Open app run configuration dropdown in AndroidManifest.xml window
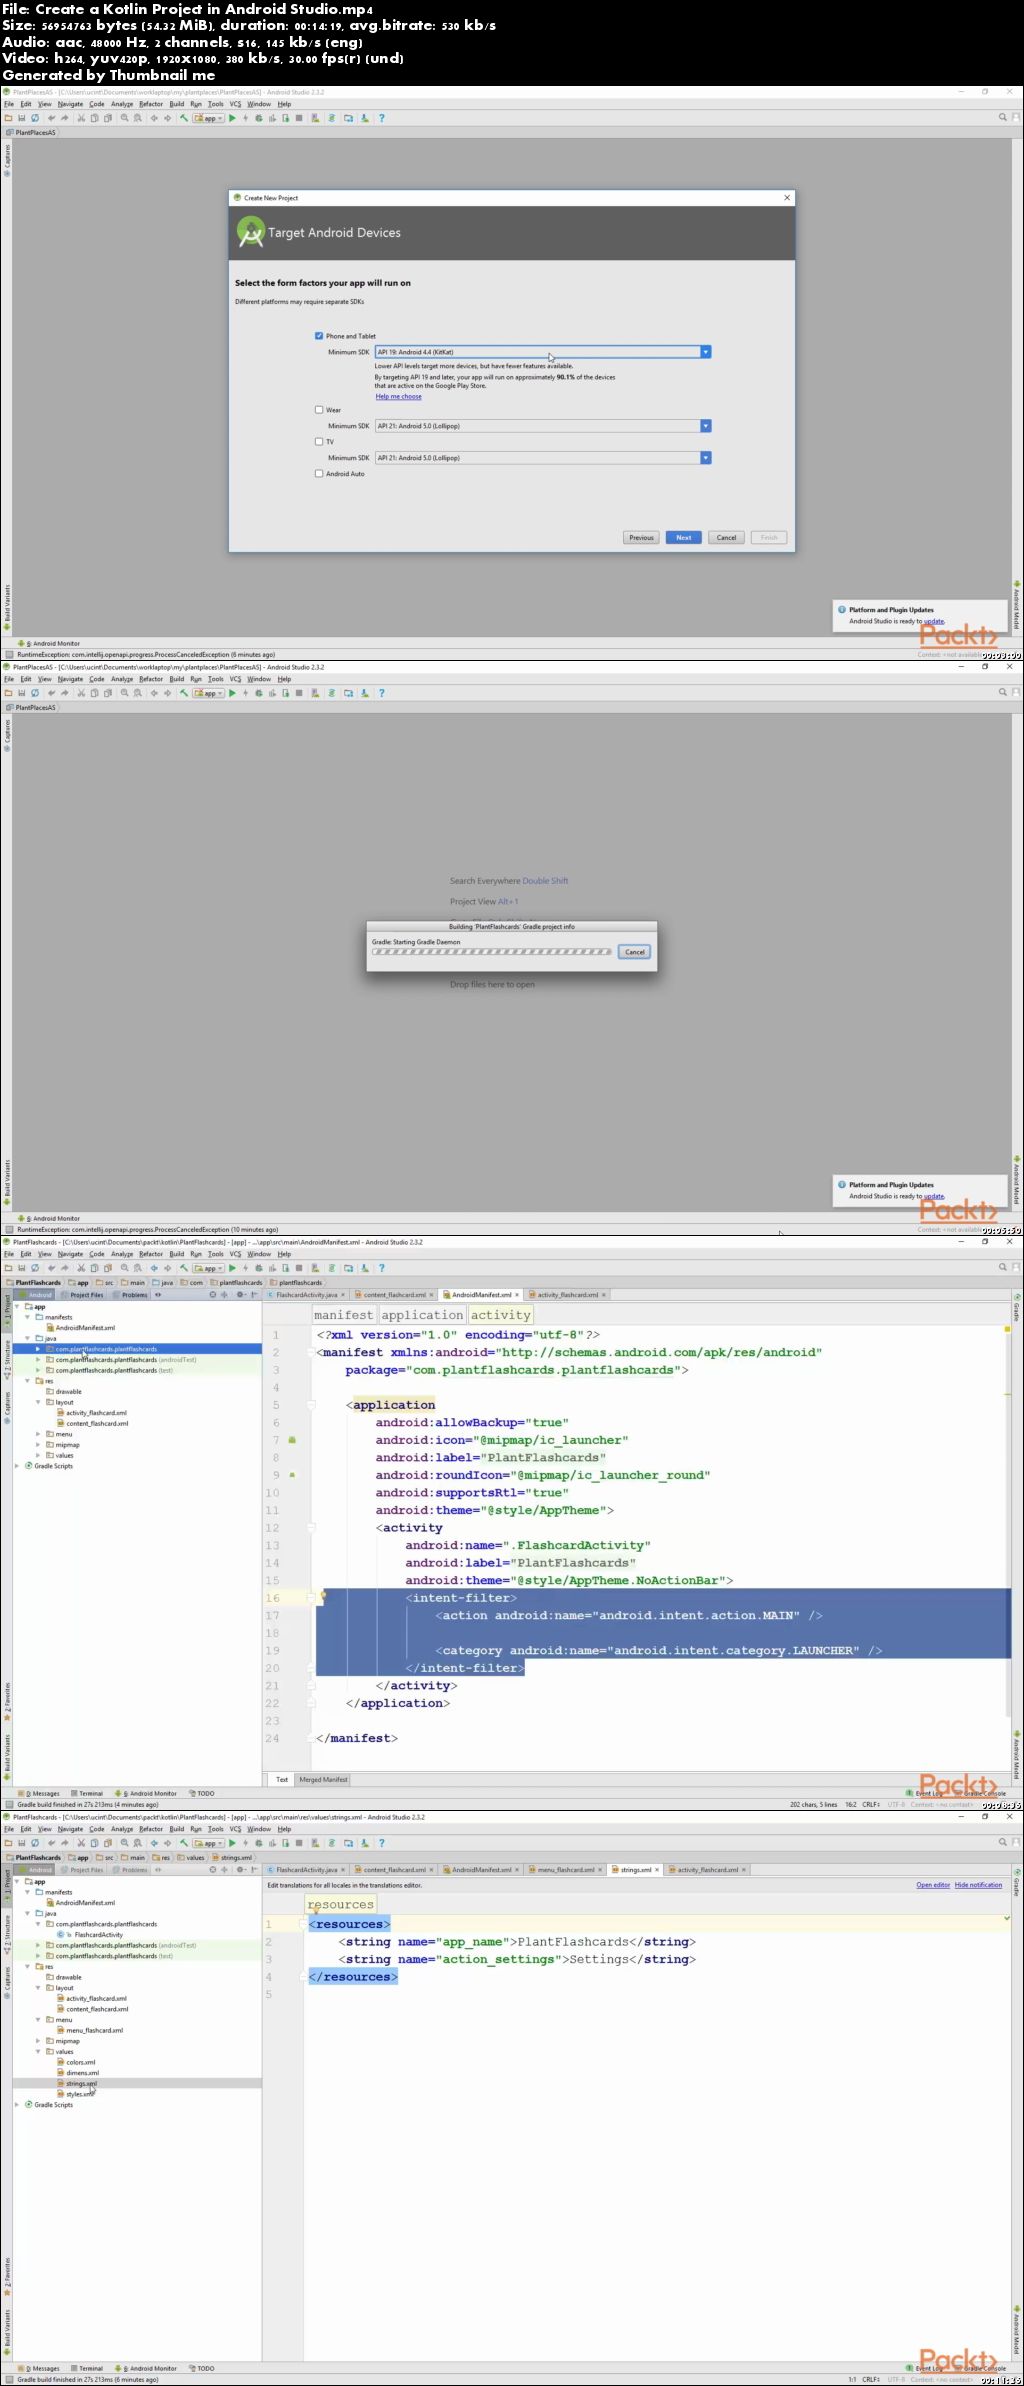This screenshot has width=1024, height=2386. (208, 1268)
